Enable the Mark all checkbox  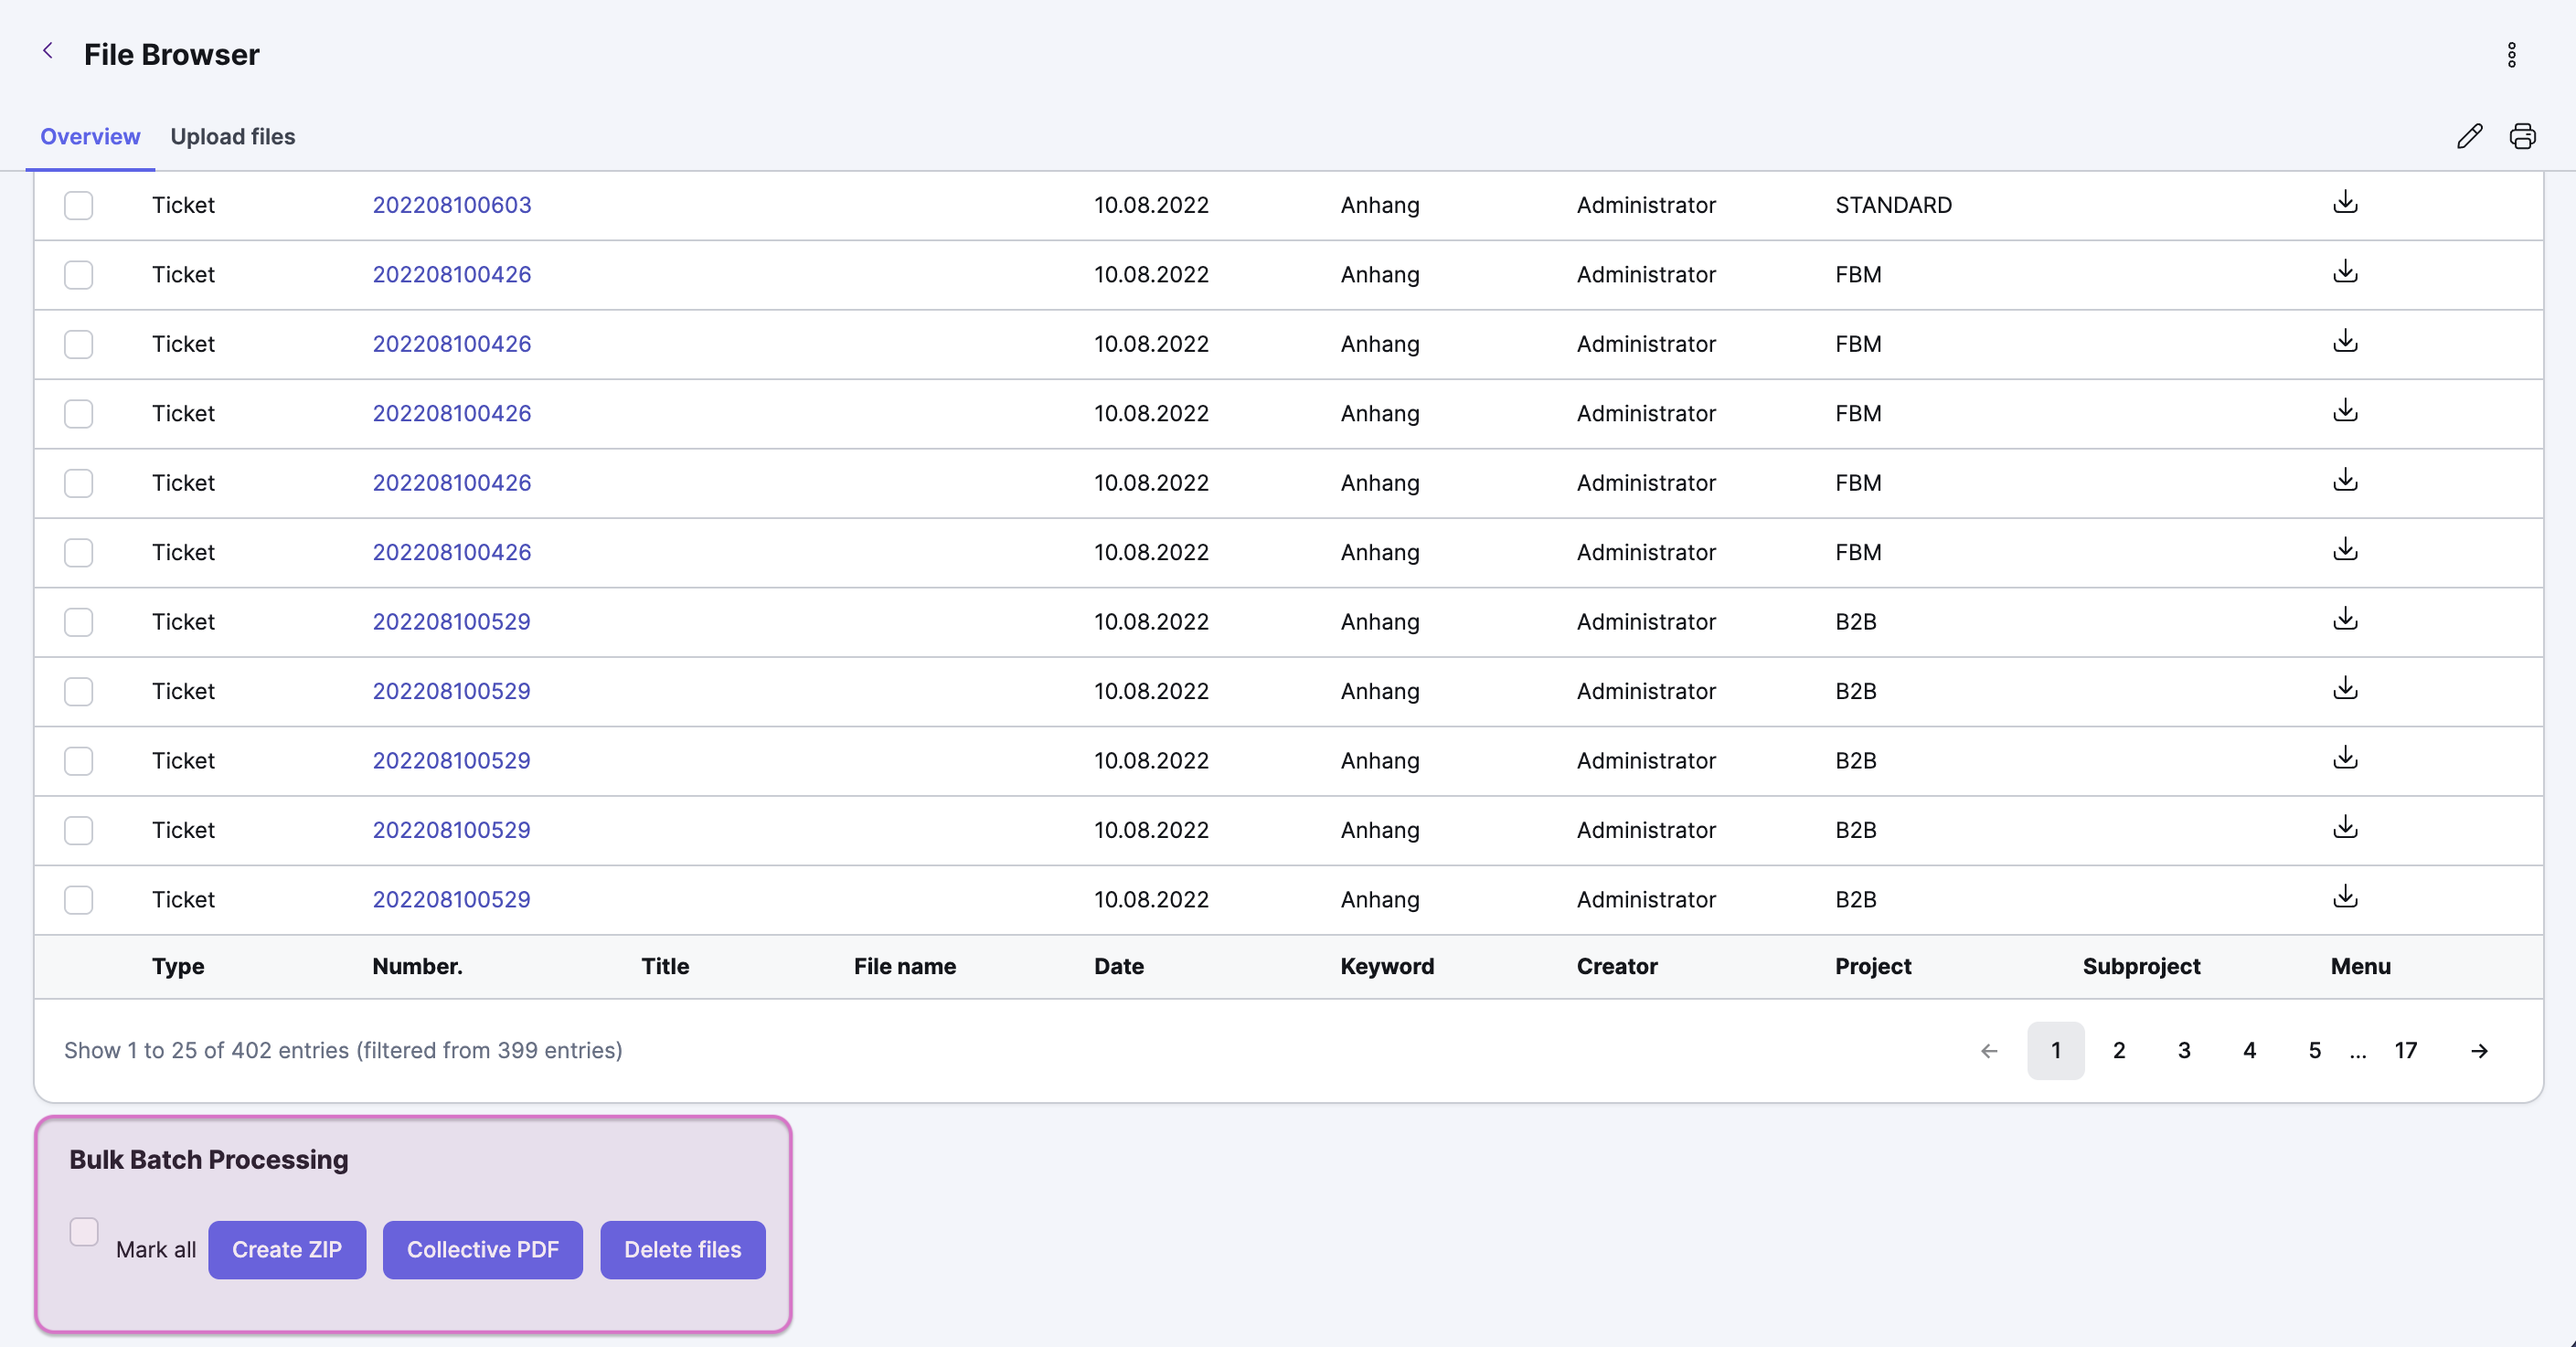[x=84, y=1231]
